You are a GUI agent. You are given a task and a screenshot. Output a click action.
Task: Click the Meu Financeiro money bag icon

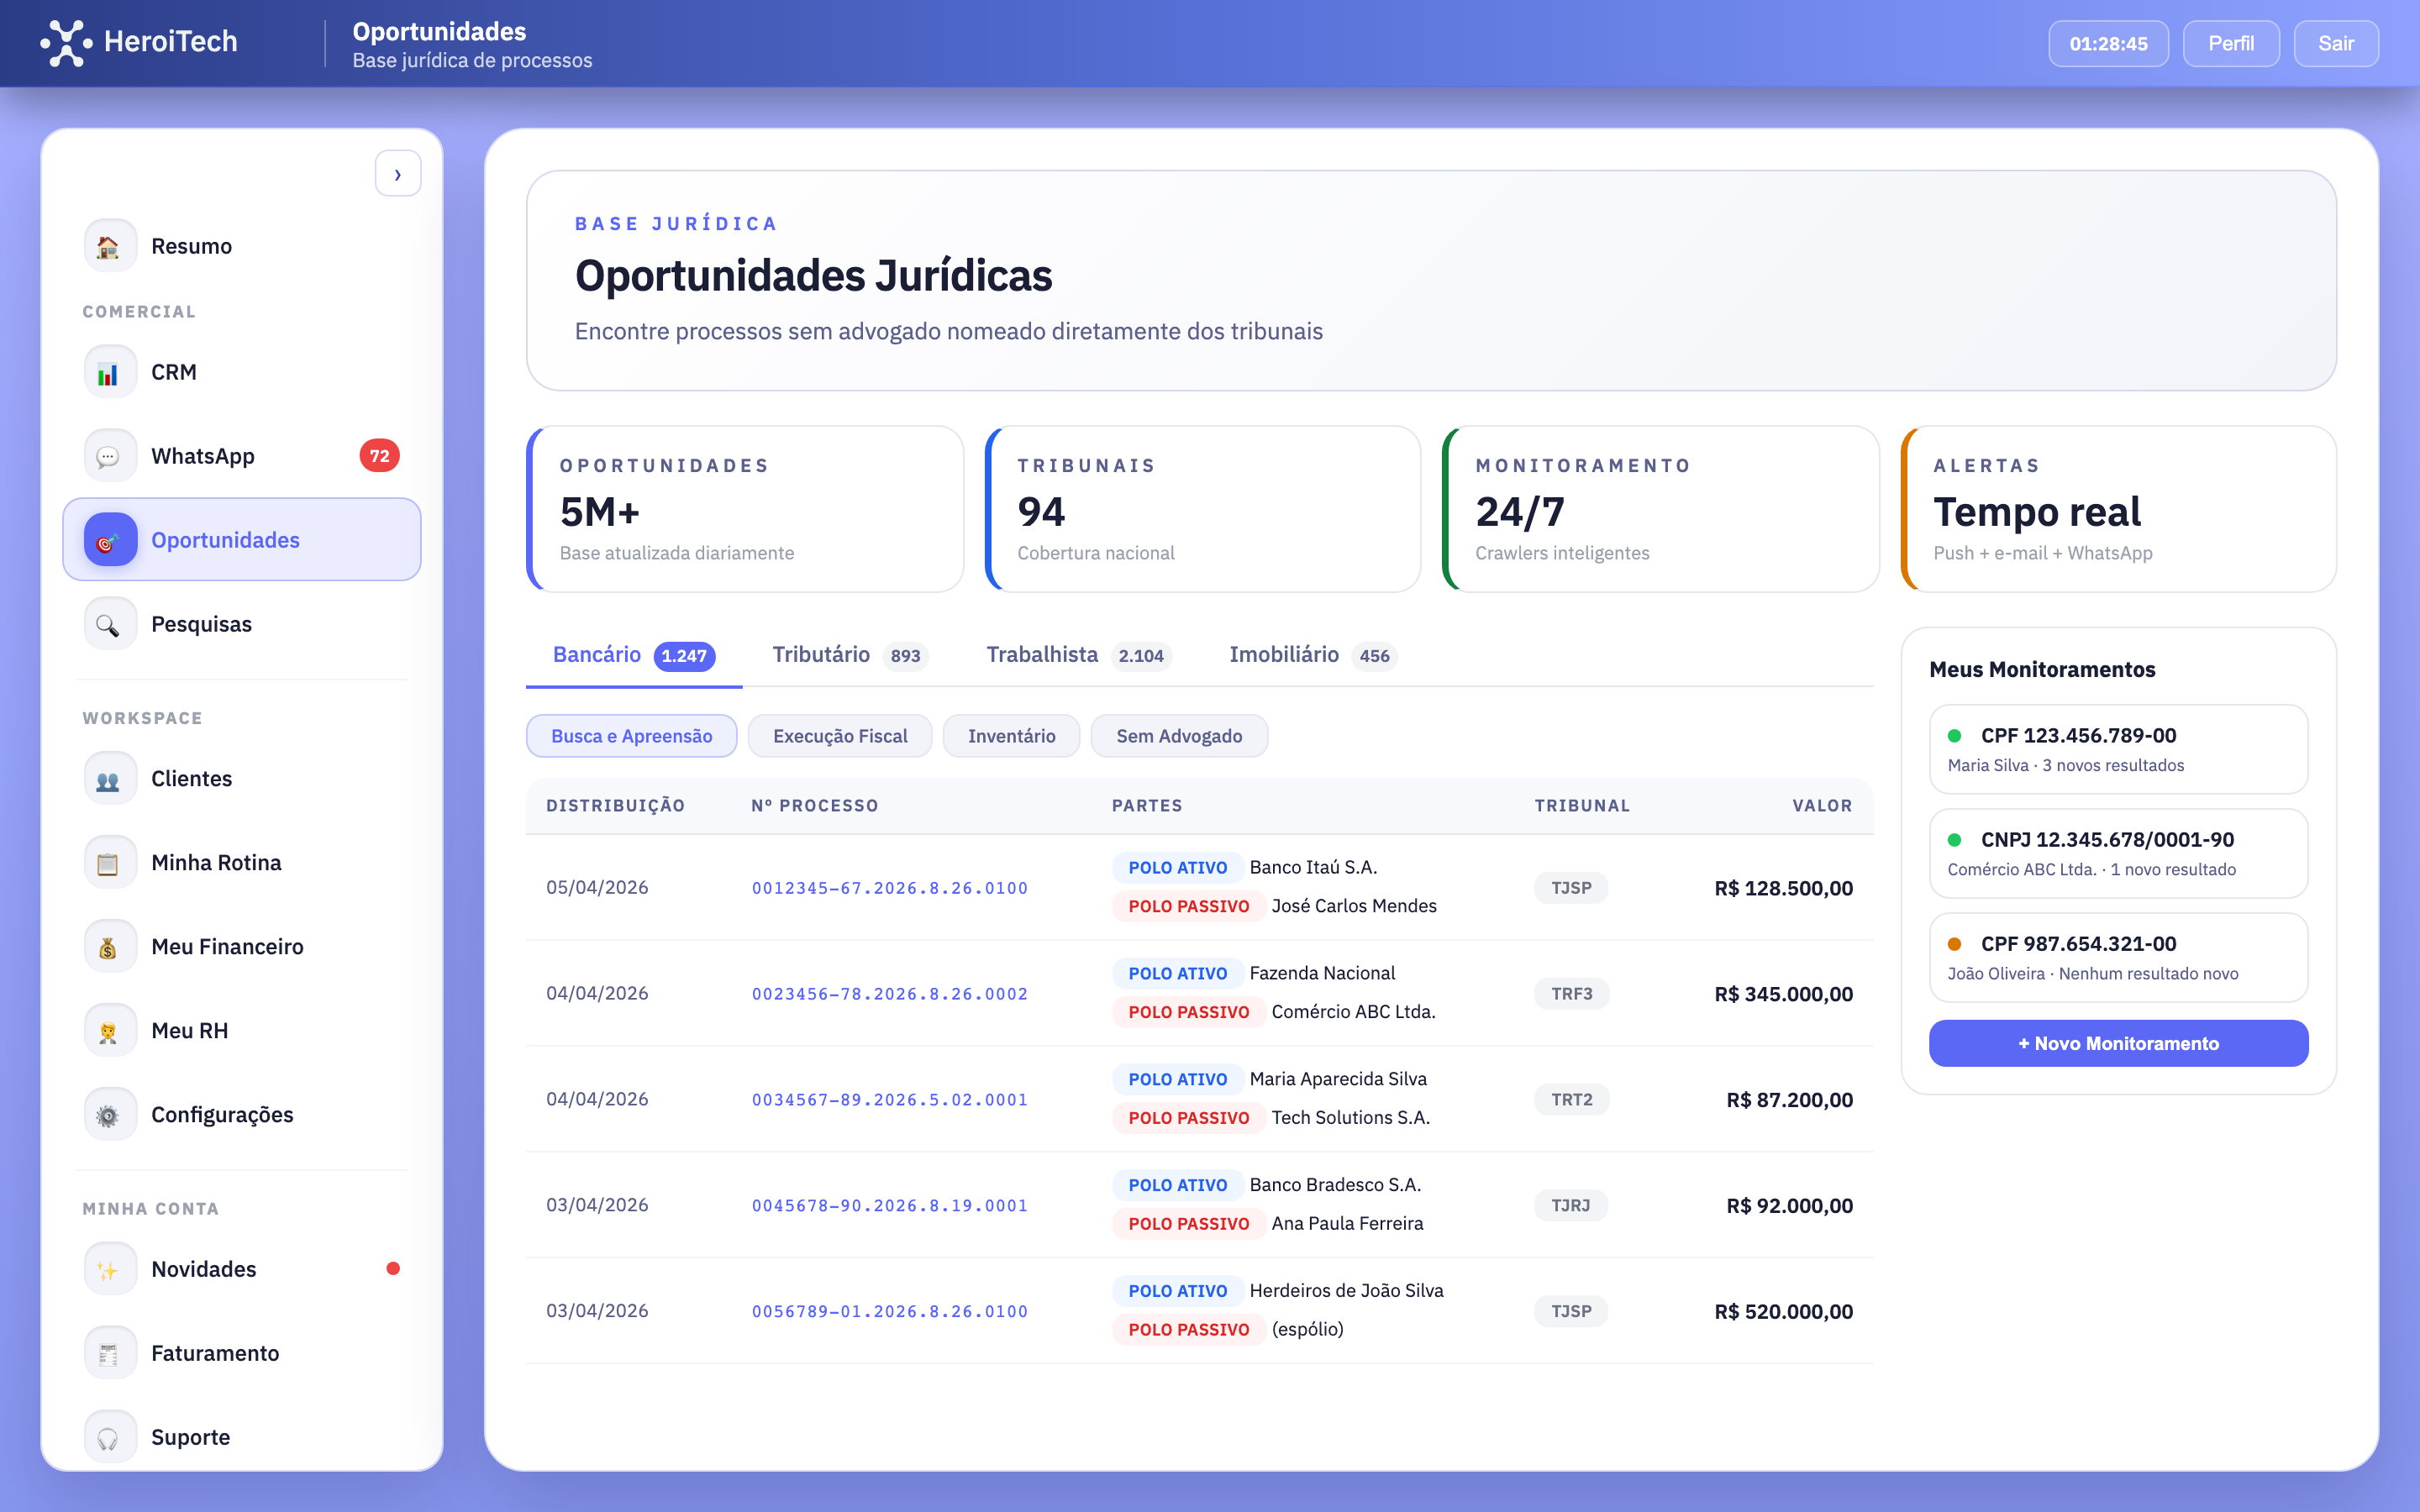tap(109, 947)
